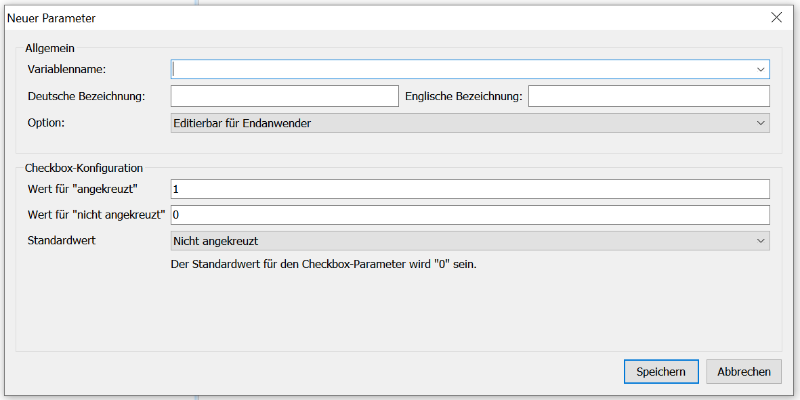Click the Speichern button

tap(661, 372)
